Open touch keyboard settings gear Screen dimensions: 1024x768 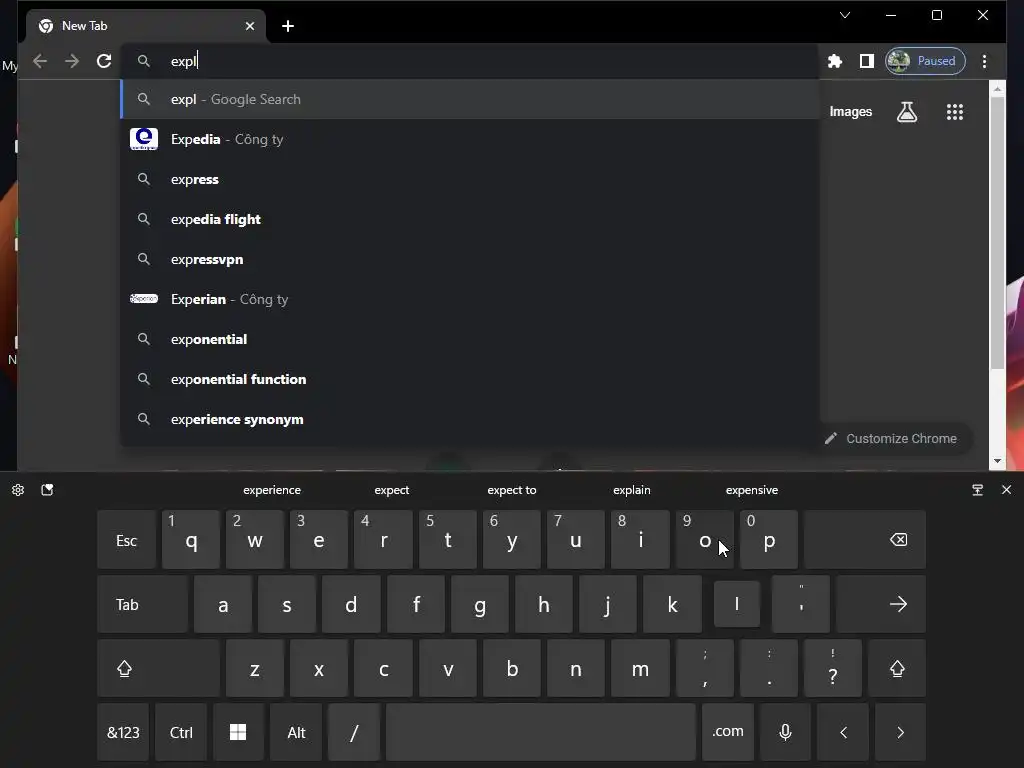click(18, 490)
